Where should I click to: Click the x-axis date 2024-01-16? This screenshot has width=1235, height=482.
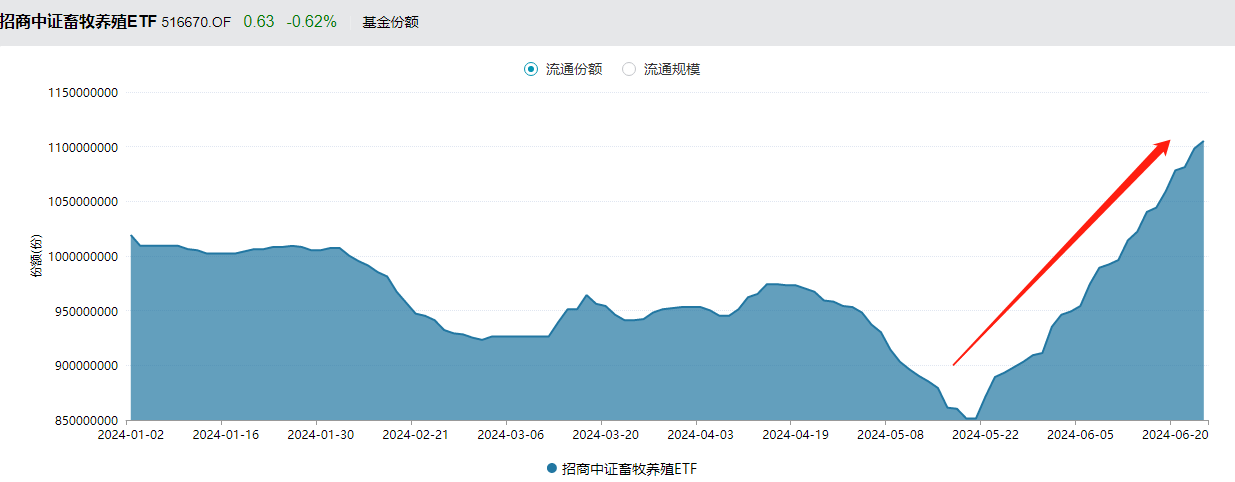225,435
